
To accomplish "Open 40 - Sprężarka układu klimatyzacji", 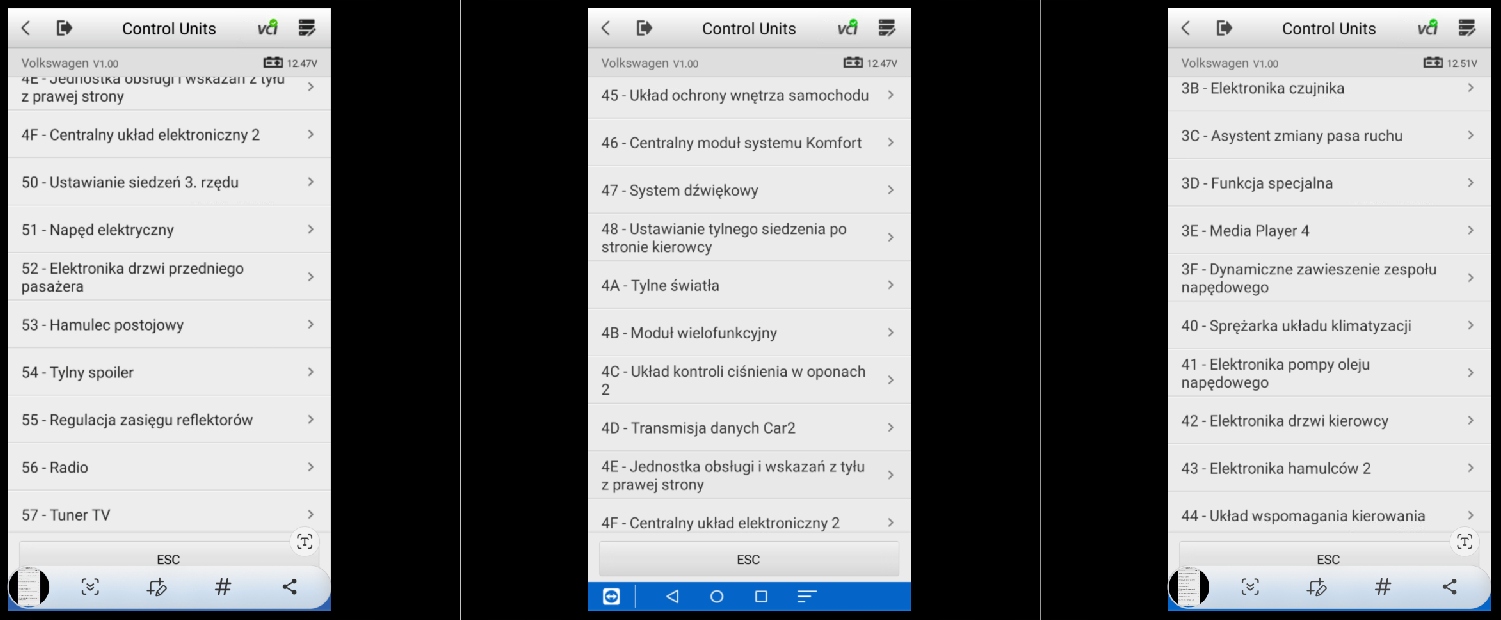I will (x=1329, y=325).
